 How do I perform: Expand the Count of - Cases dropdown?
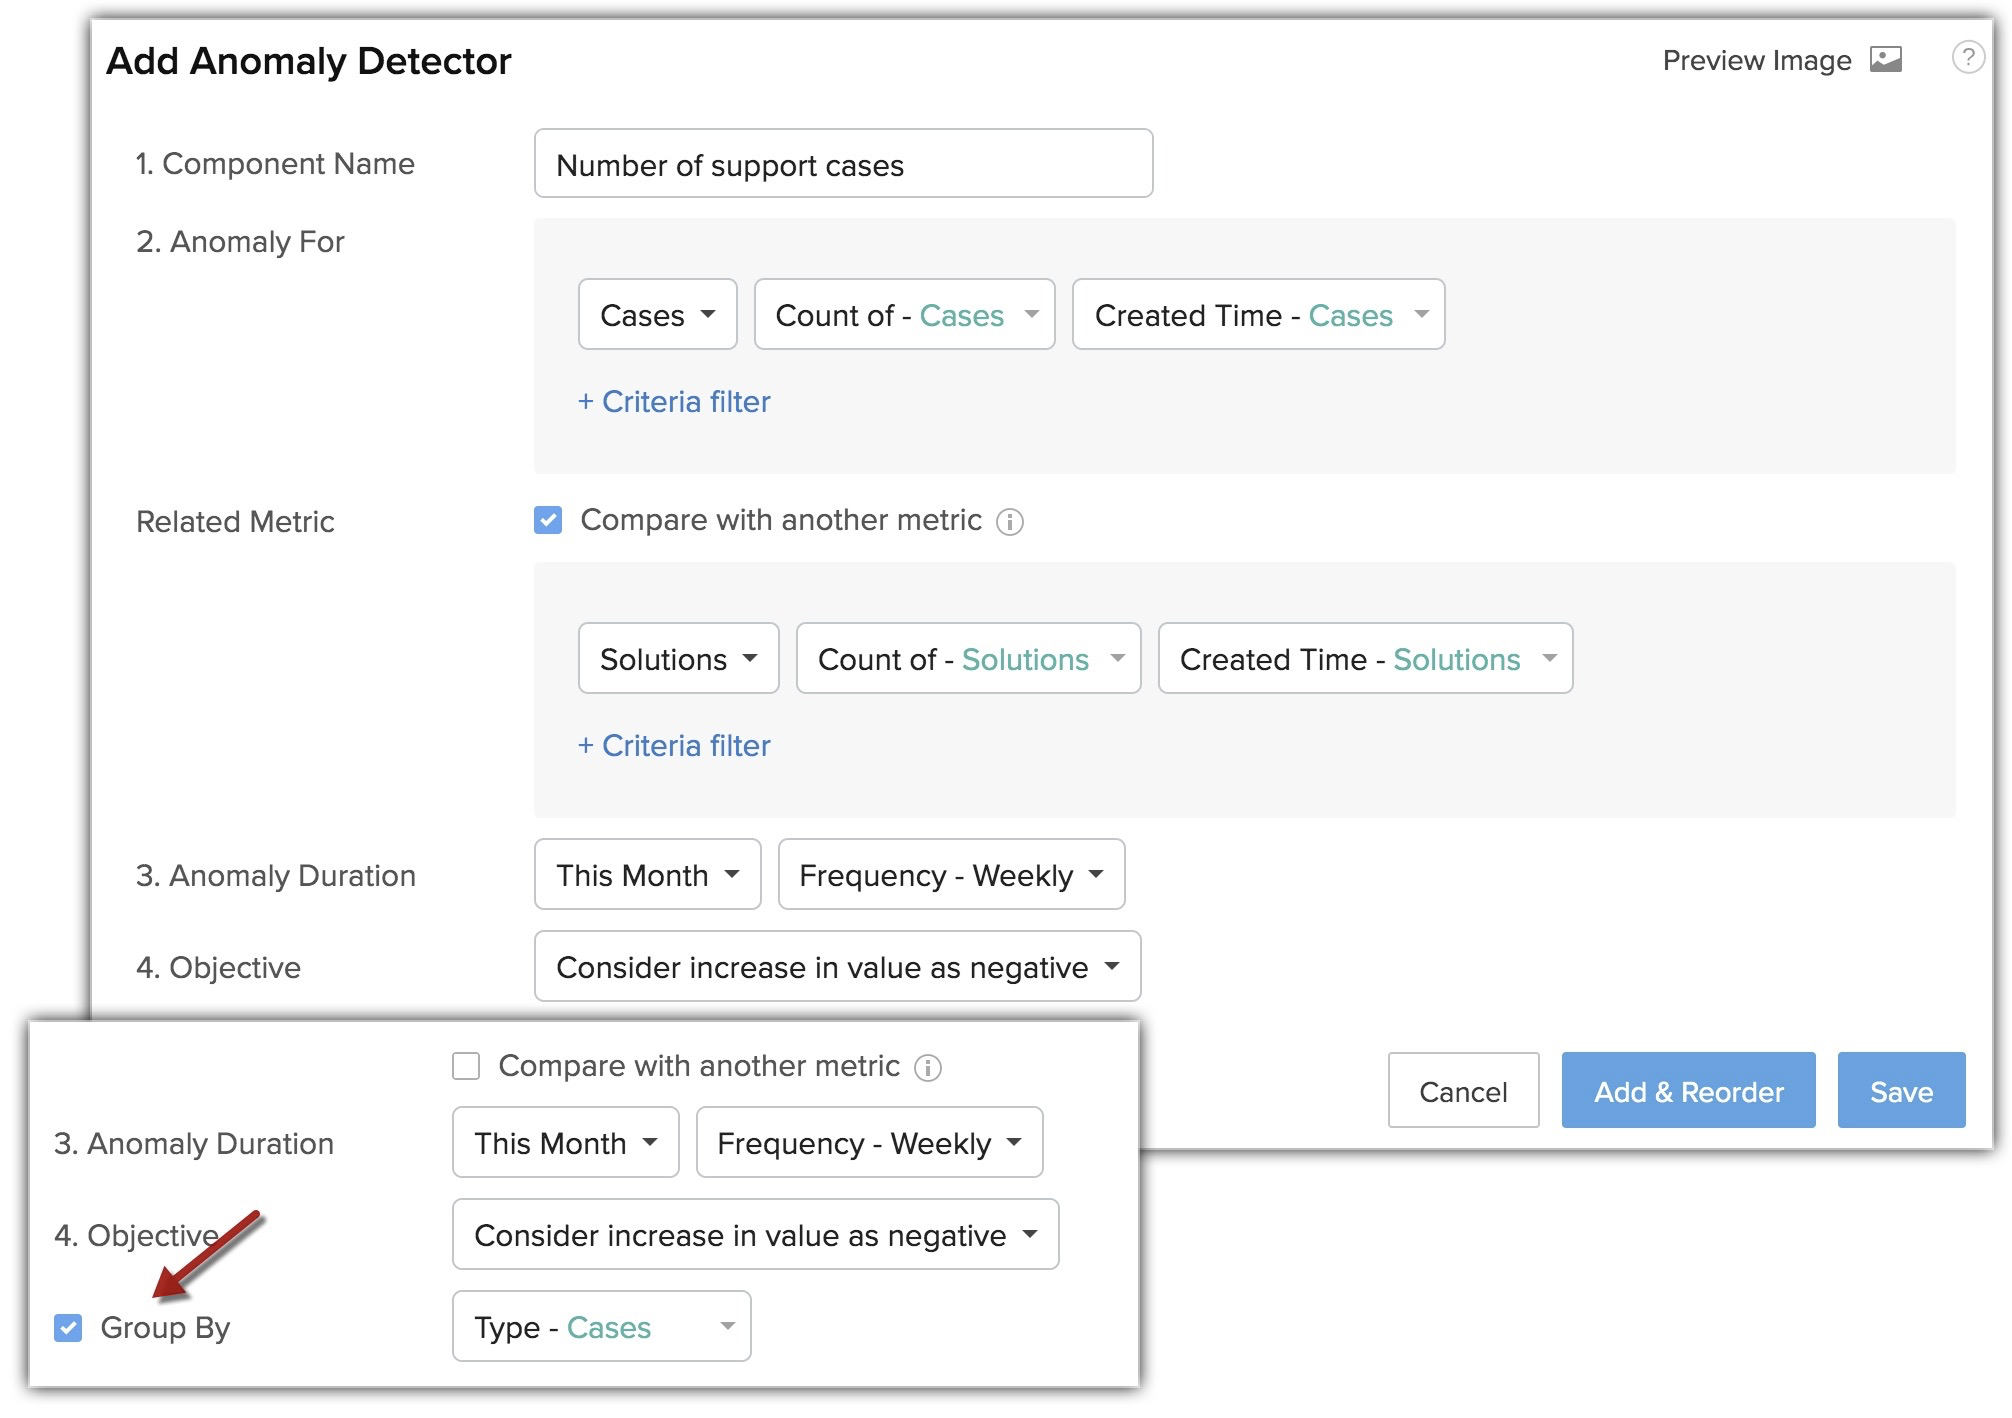(x=904, y=315)
